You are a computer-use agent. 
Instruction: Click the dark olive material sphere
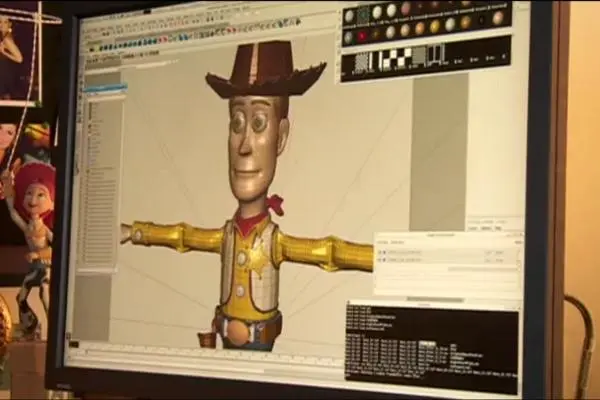pyautogui.click(x=376, y=34)
